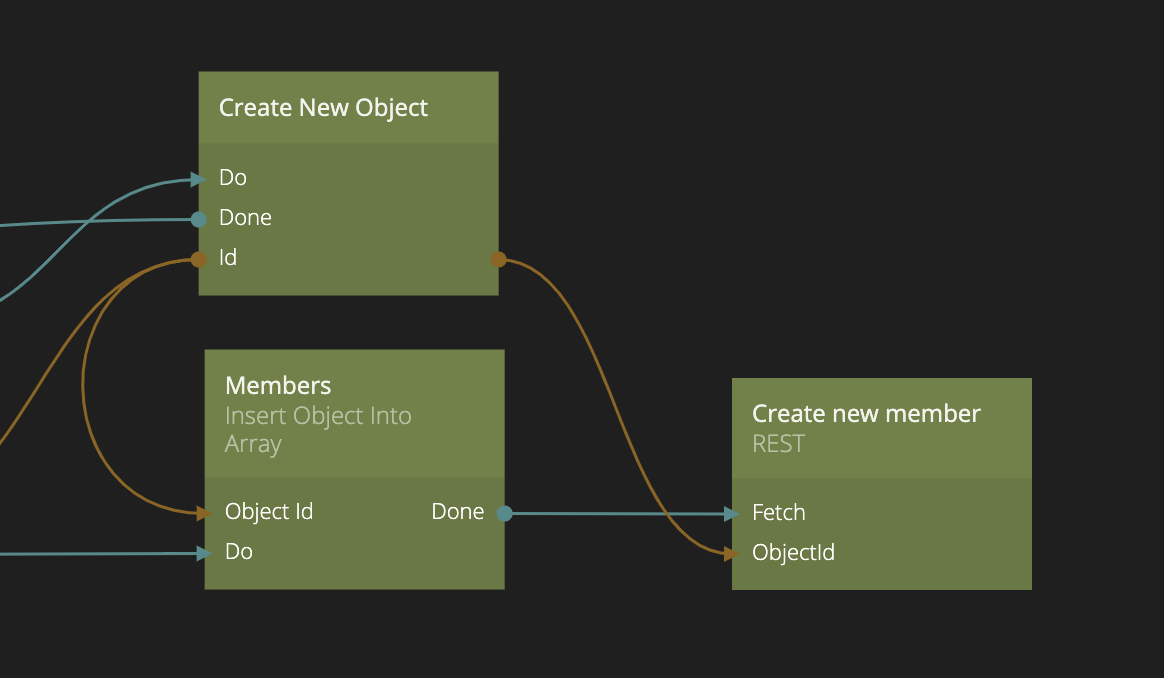Screen dimensions: 1164x678
Task: Click the Done label in Members node
Action: pyautogui.click(x=457, y=512)
